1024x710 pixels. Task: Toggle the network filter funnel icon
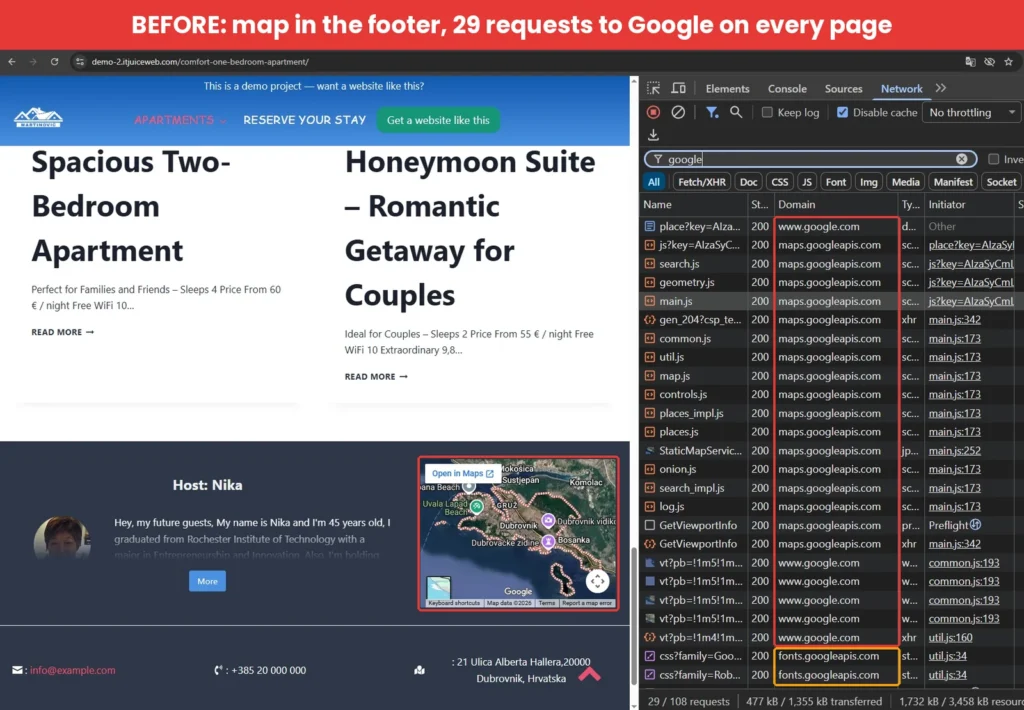(712, 112)
